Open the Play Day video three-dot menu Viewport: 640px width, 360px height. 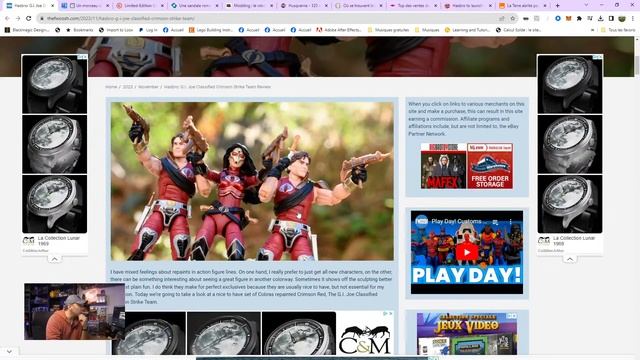click(x=510, y=222)
